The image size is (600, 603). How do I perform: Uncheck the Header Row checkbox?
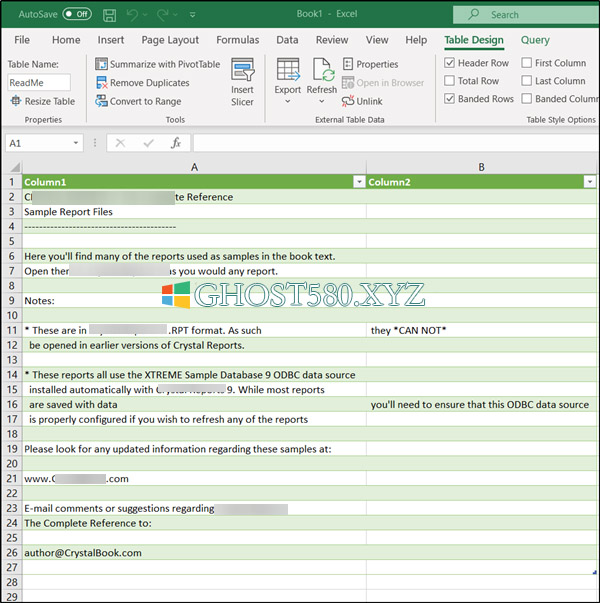click(x=449, y=63)
